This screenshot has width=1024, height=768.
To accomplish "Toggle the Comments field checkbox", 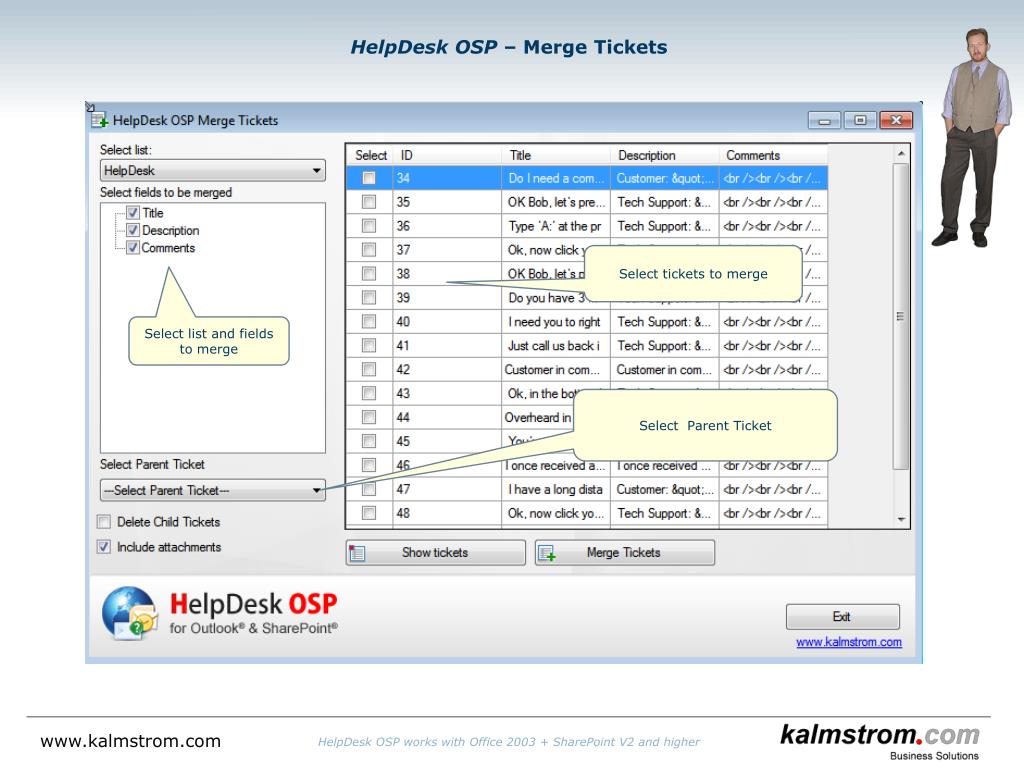I will (133, 248).
